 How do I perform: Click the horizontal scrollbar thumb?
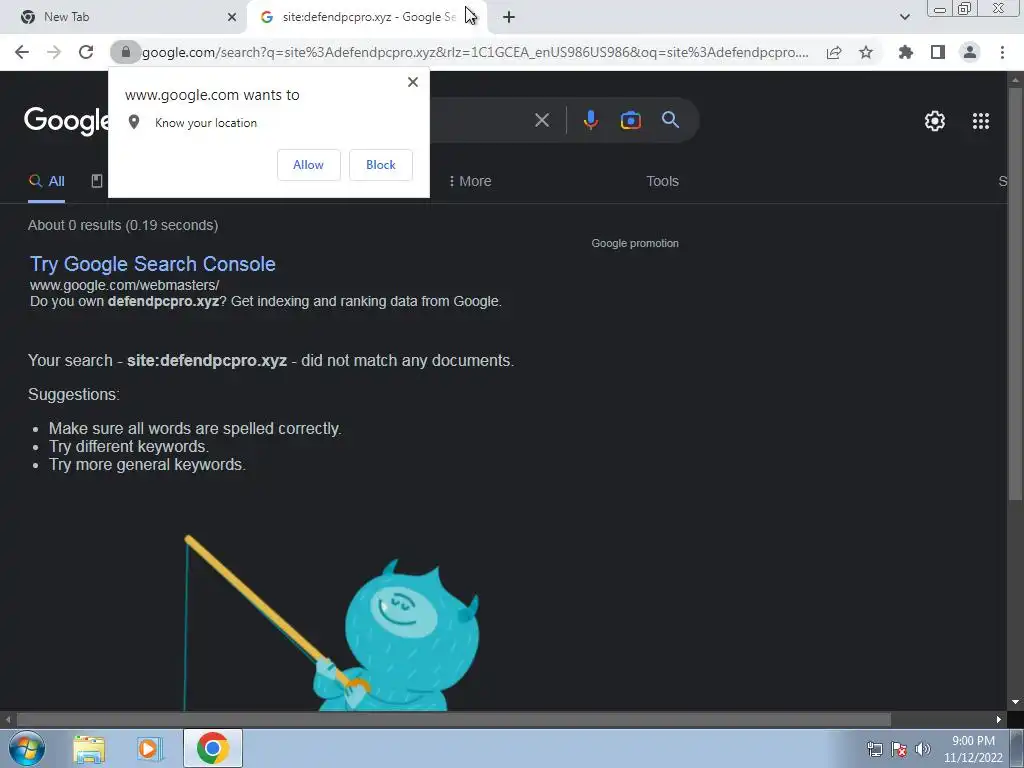[x=454, y=720]
